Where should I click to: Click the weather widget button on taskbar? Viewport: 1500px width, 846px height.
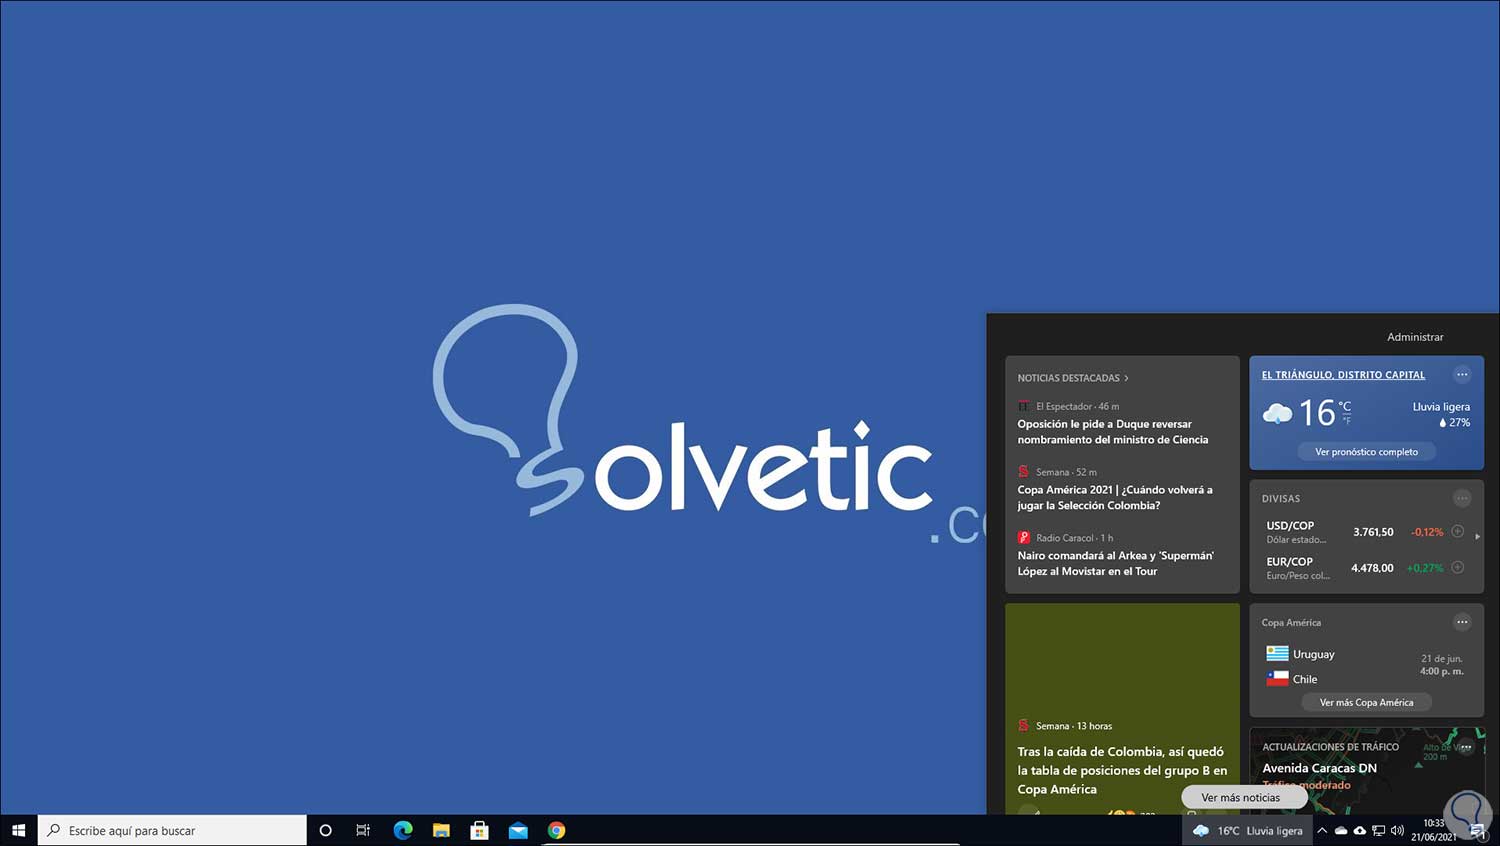[1247, 830]
